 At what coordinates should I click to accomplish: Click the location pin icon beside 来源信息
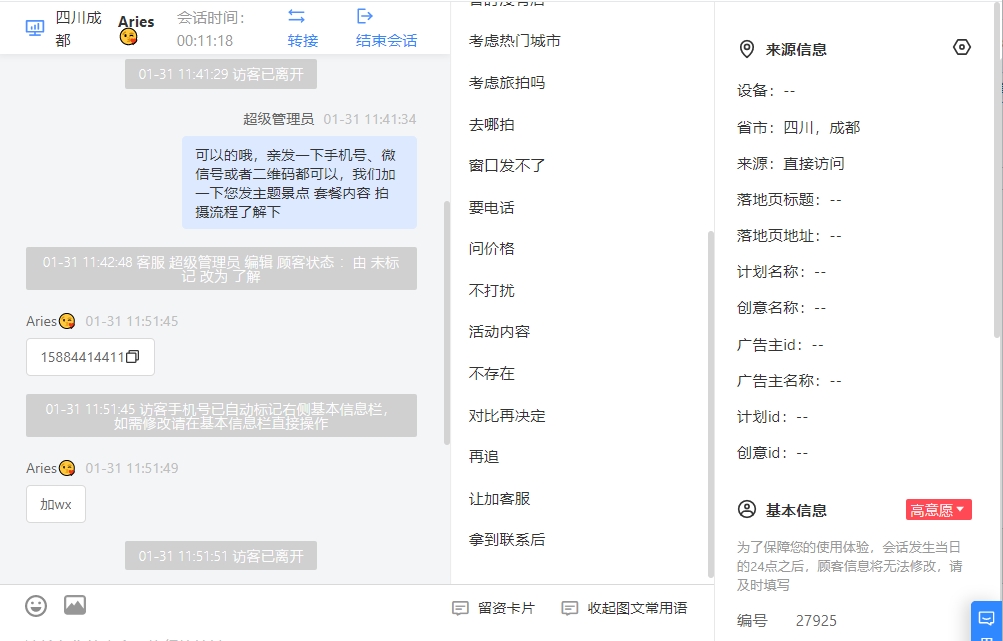coord(746,49)
